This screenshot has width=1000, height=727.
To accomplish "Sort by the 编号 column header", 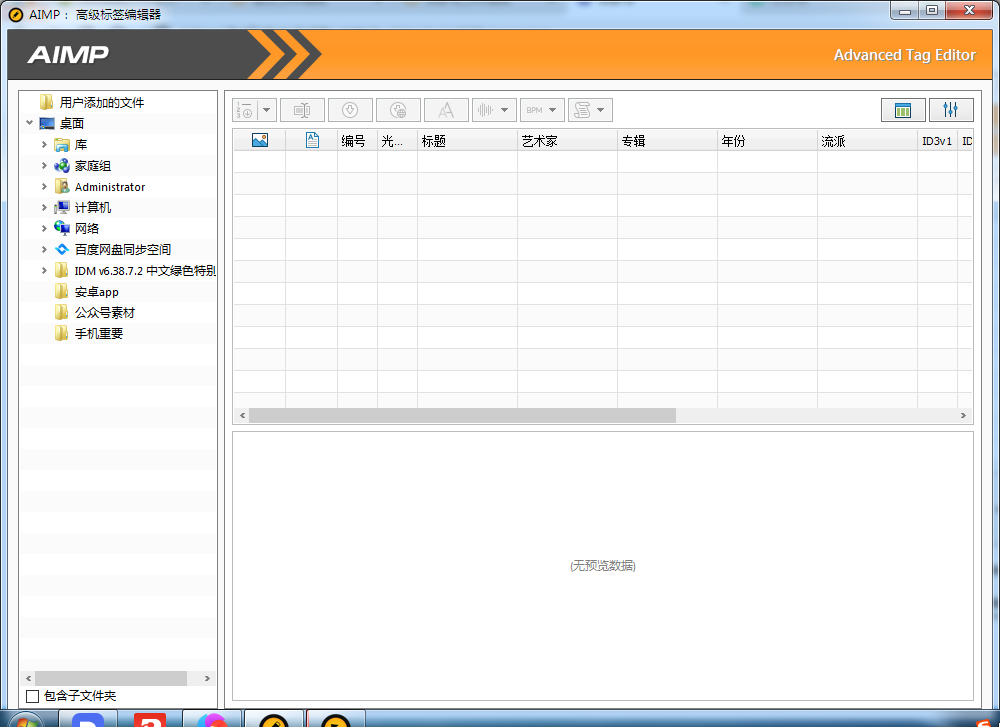I will (x=357, y=141).
